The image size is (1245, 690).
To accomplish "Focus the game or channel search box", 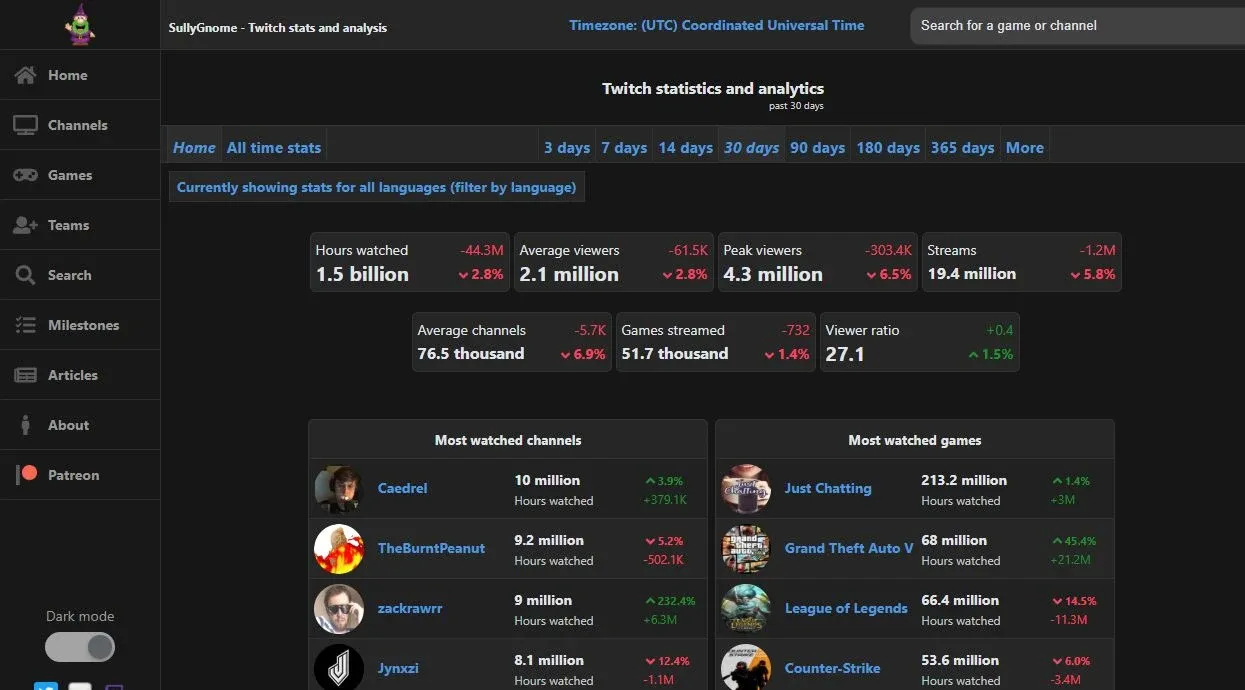I will coord(1078,26).
